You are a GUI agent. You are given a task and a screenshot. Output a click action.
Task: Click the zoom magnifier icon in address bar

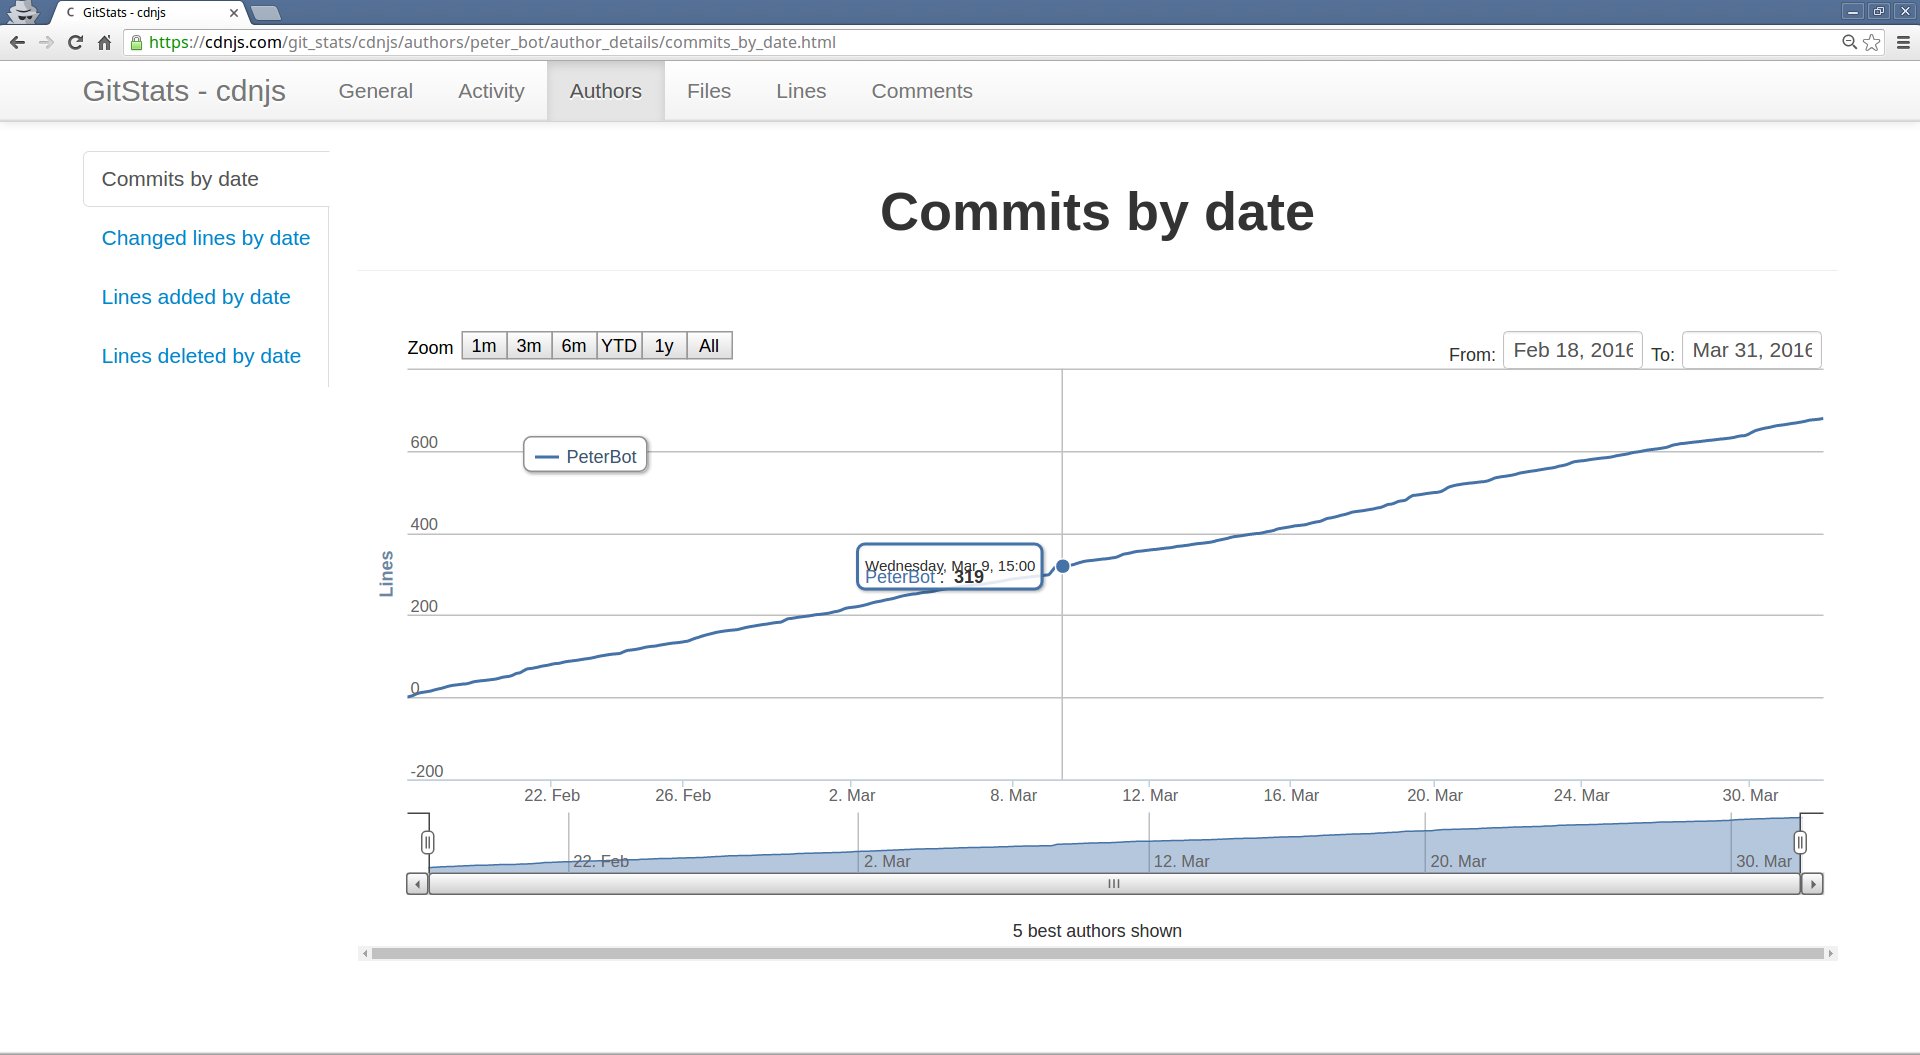[x=1849, y=42]
